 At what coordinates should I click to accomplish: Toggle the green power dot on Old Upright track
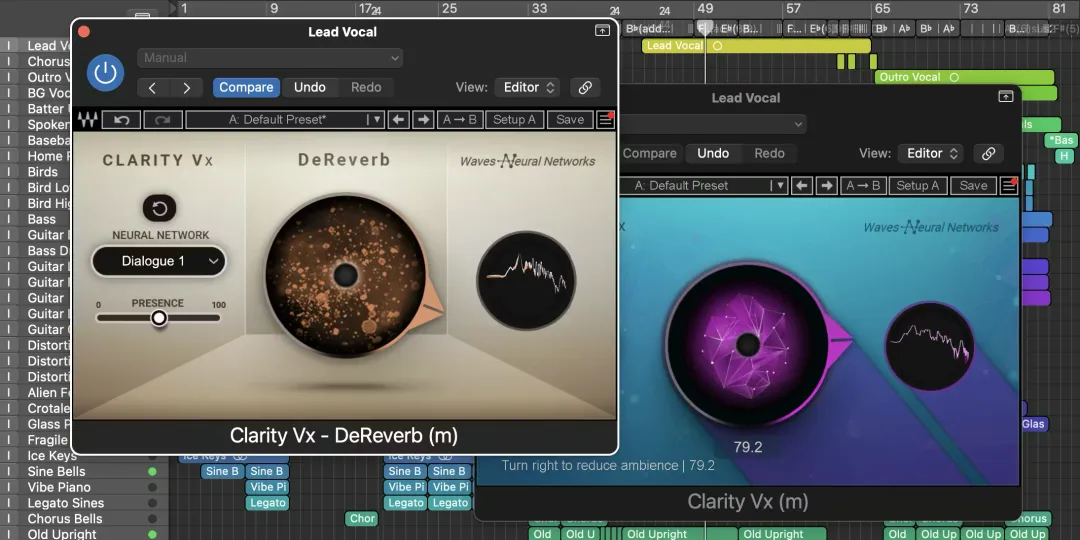click(x=152, y=534)
